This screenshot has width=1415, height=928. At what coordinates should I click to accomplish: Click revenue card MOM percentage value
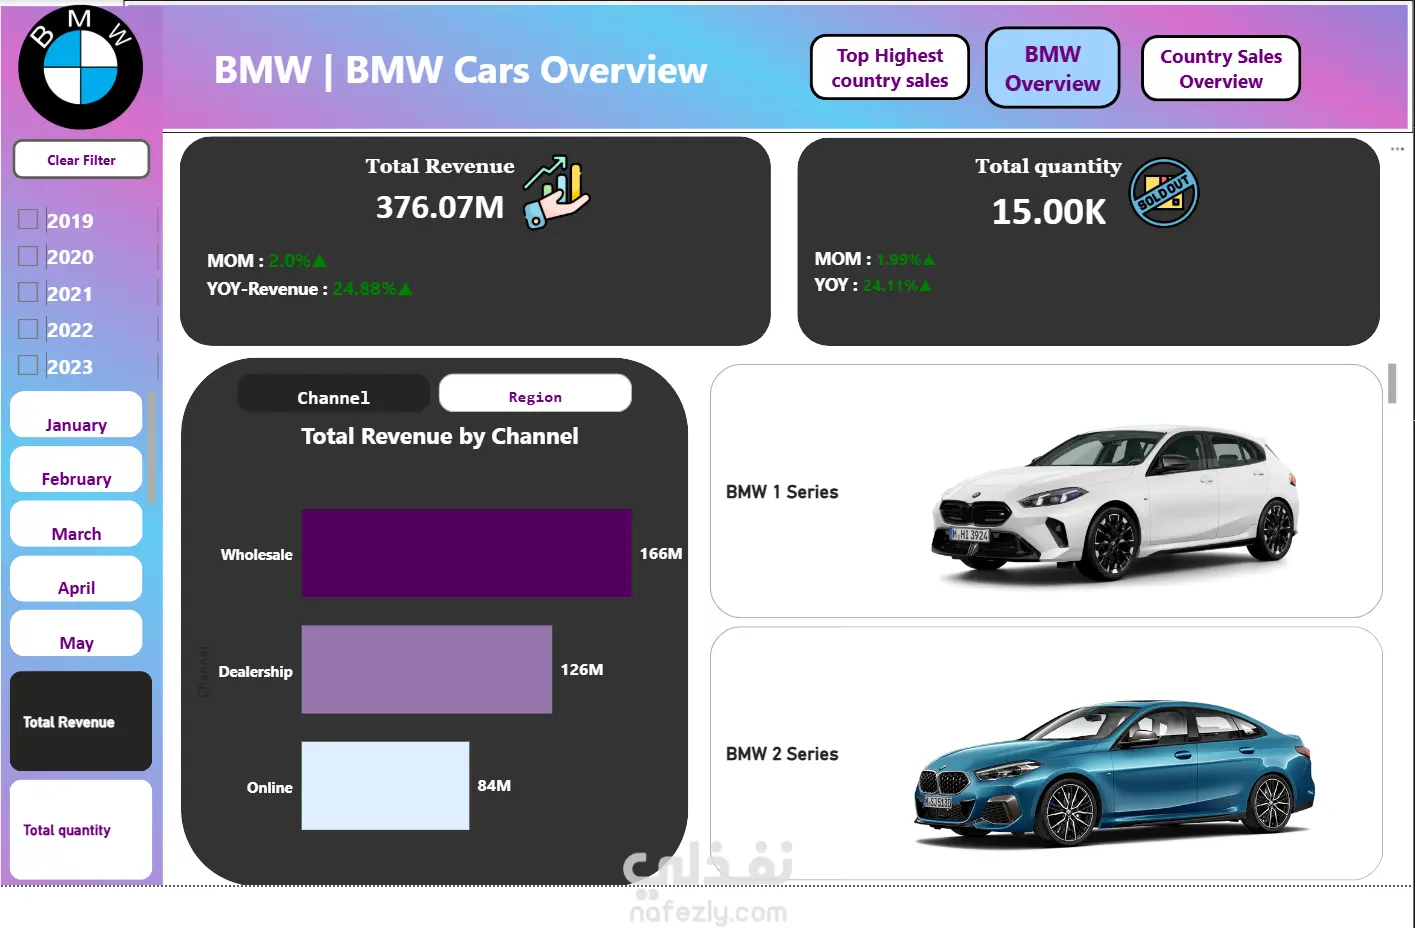[297, 261]
